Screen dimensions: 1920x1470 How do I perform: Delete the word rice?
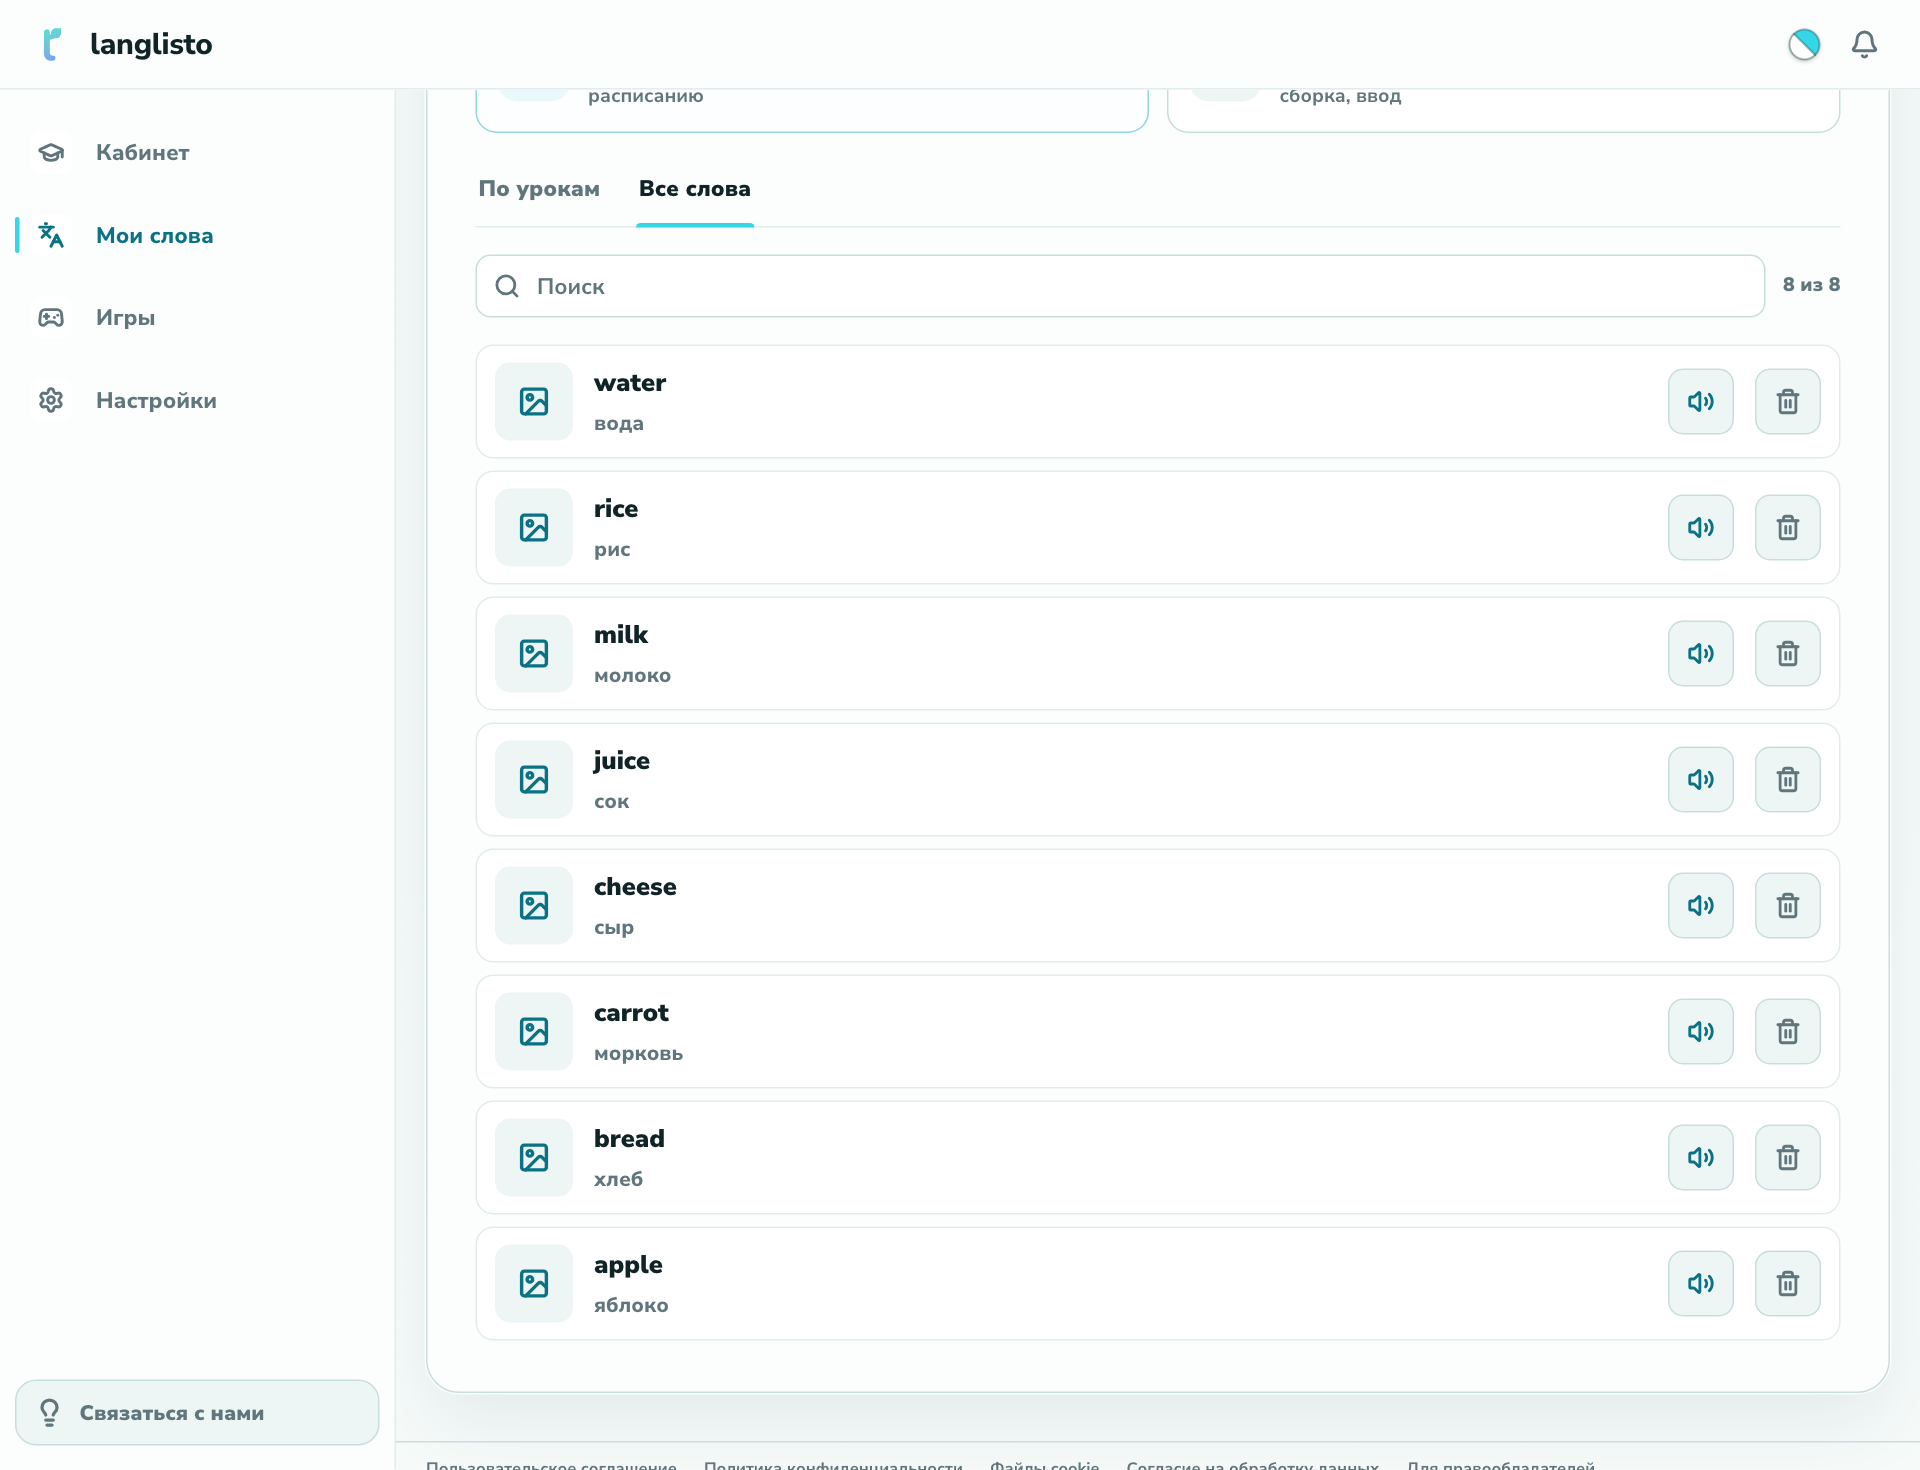point(1787,527)
